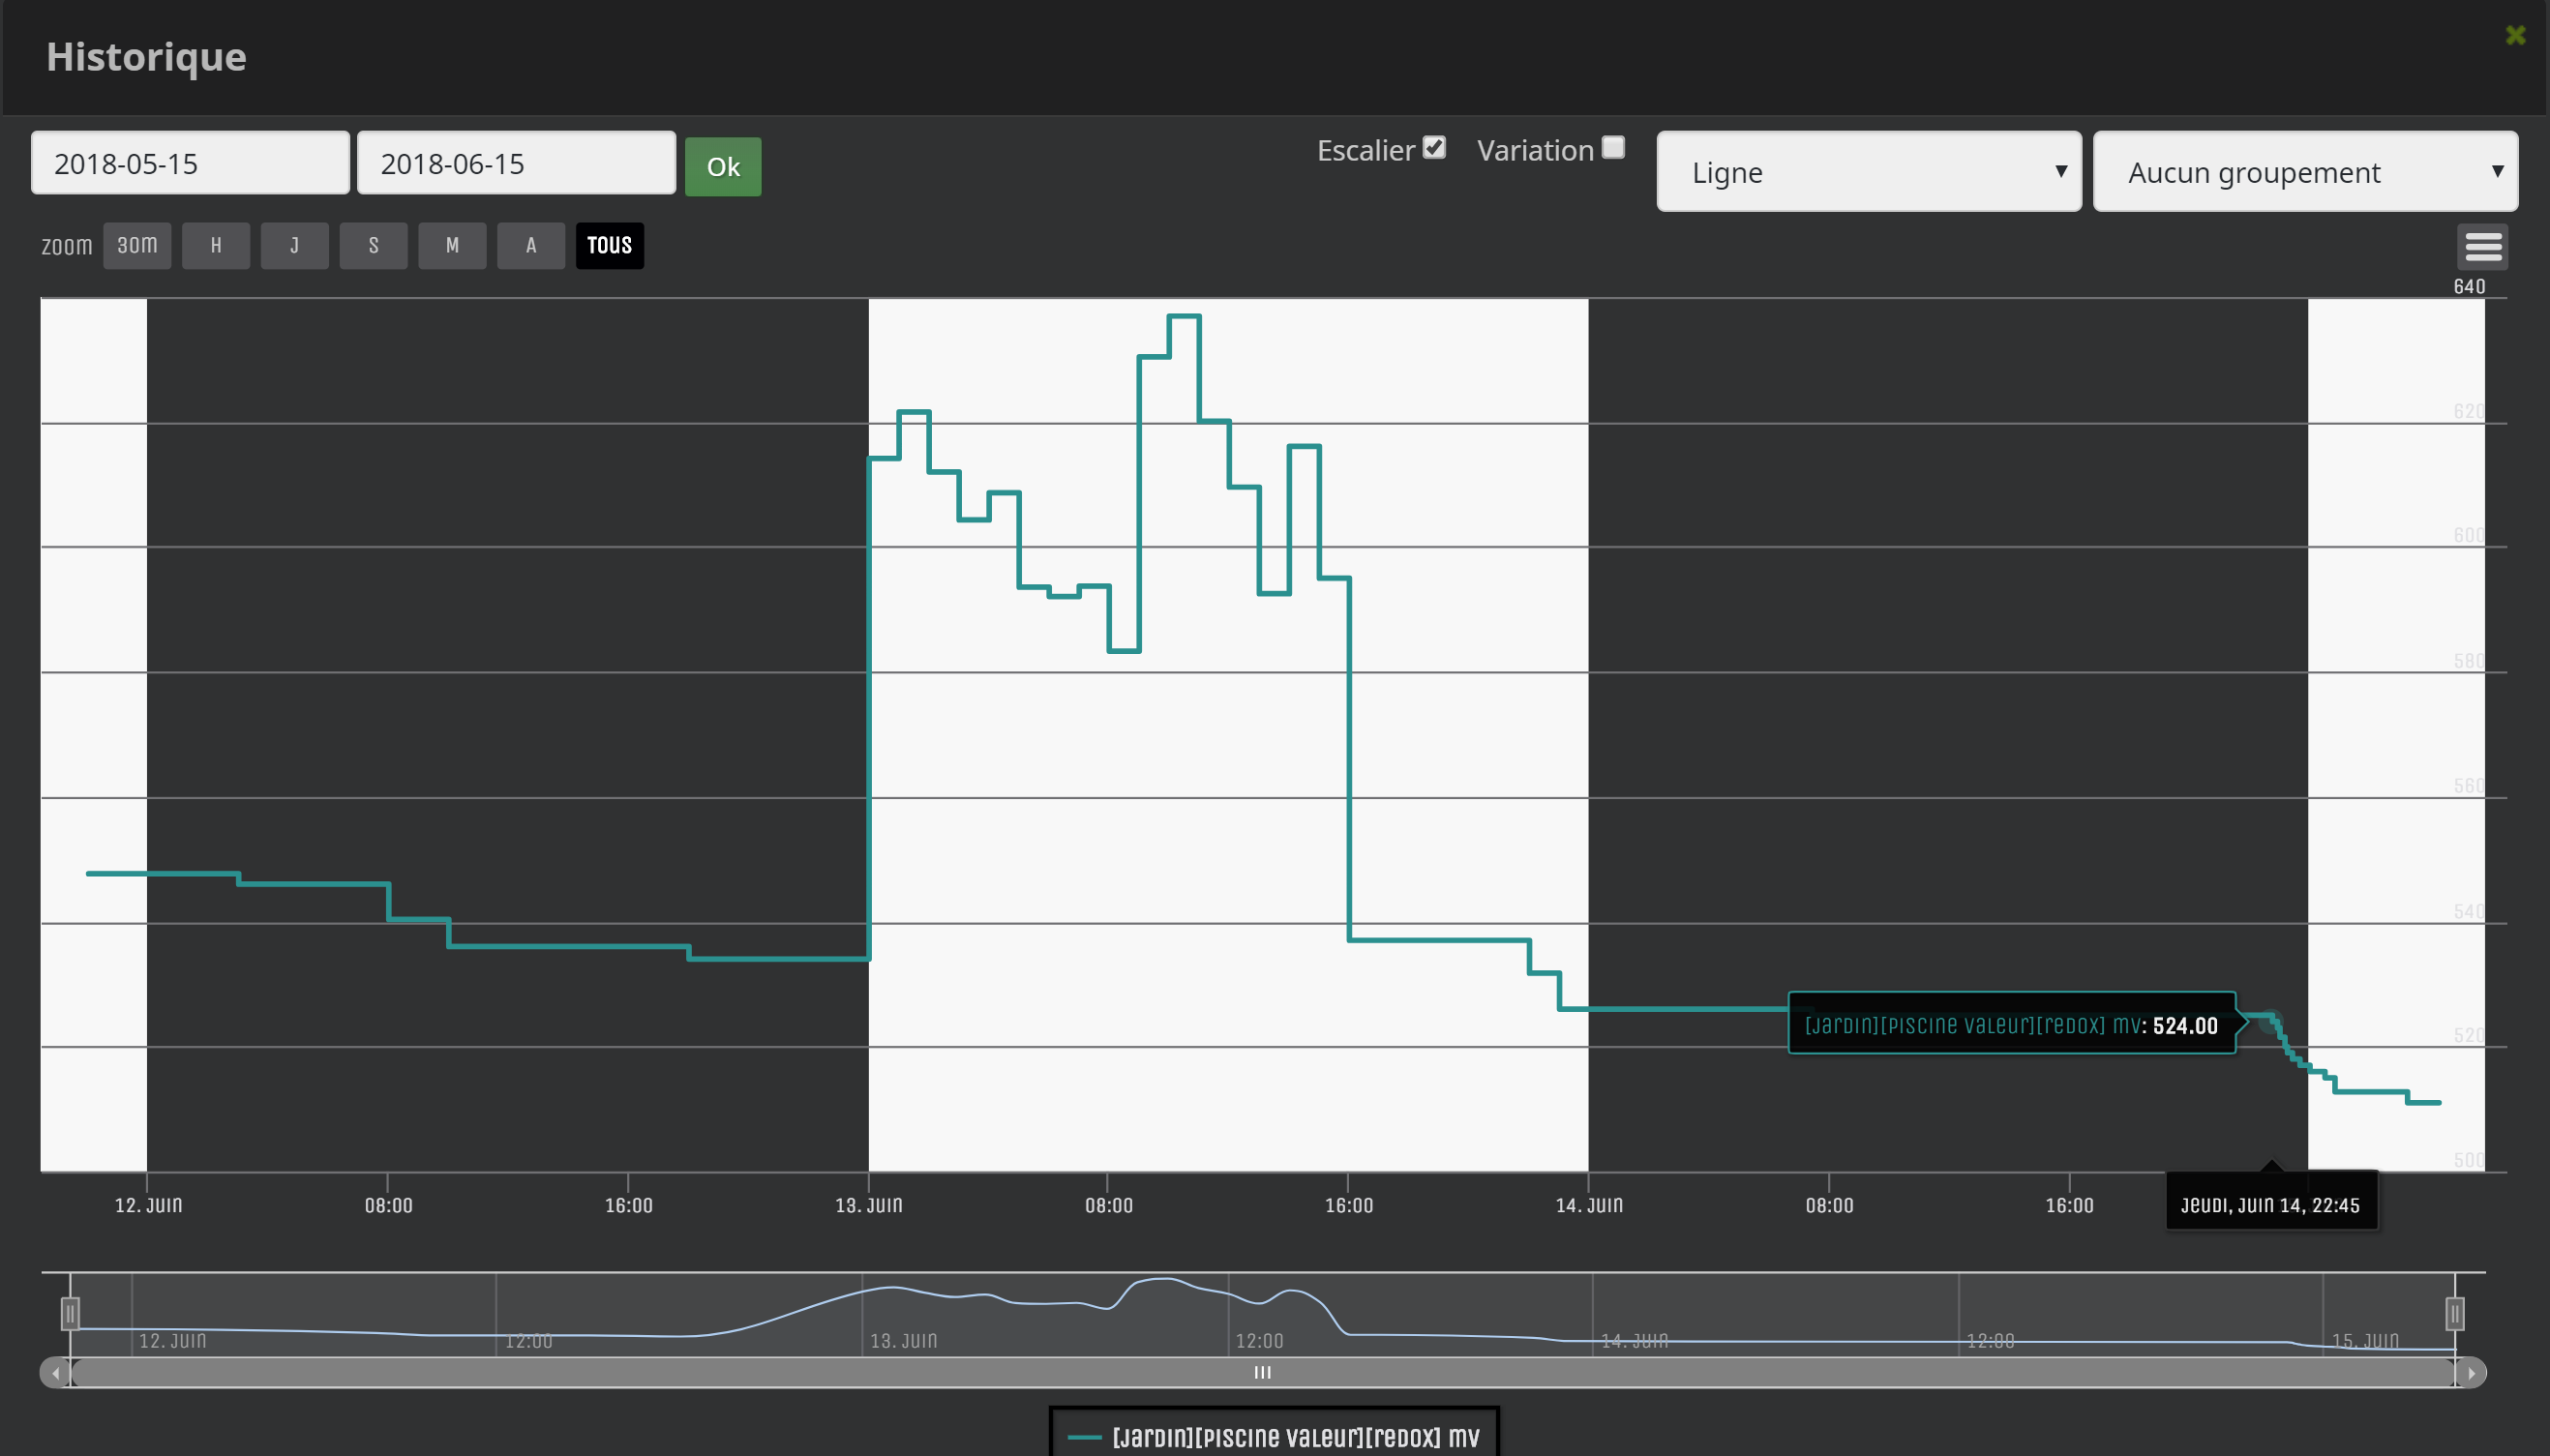
Task: Click the 12. Juin x-axis label
Action: (x=148, y=1205)
